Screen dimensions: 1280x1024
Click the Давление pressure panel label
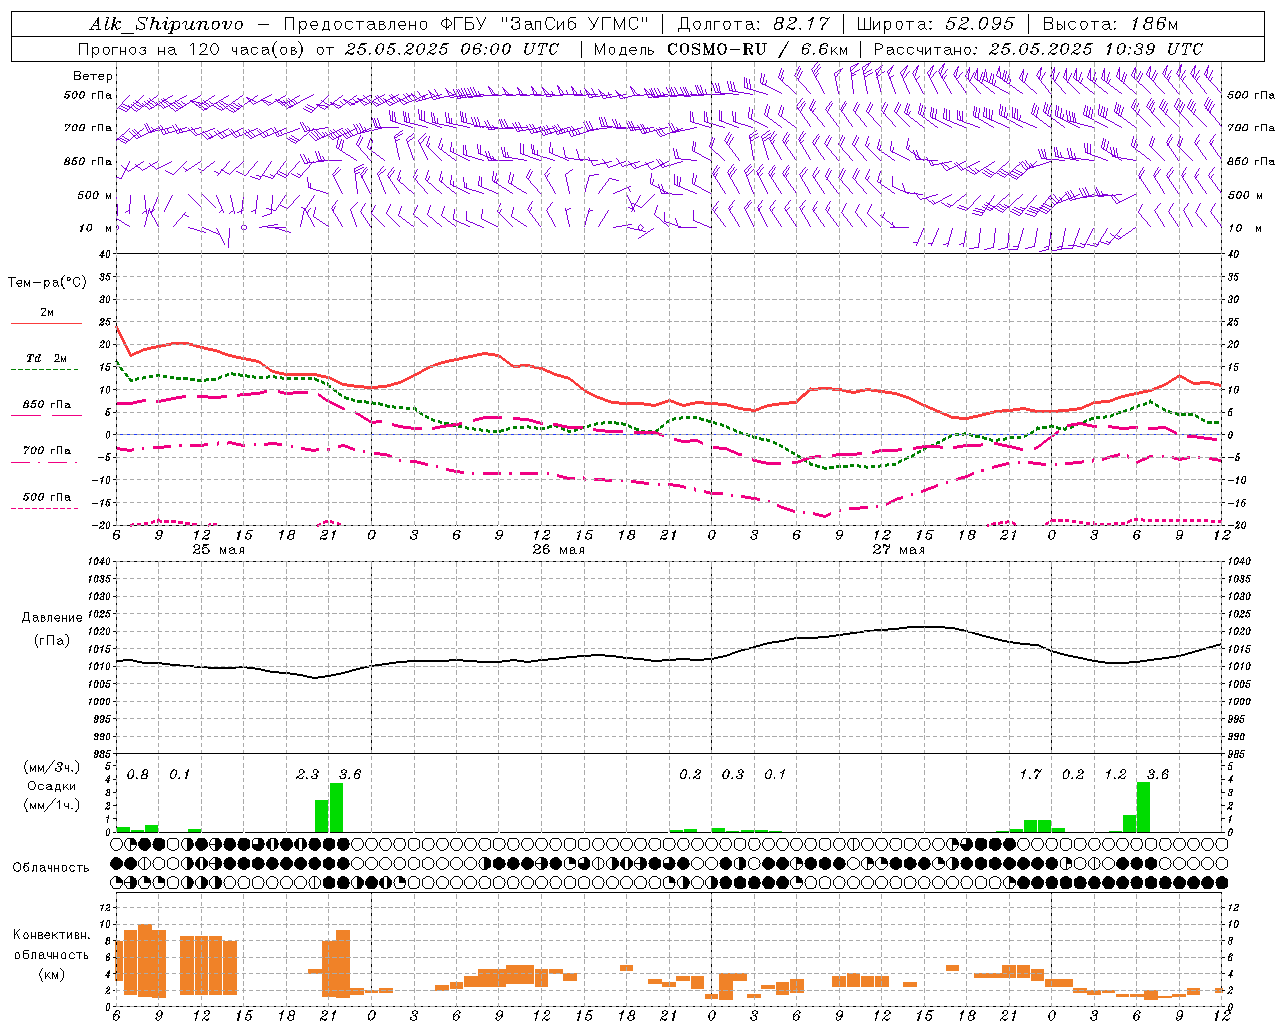click(52, 617)
